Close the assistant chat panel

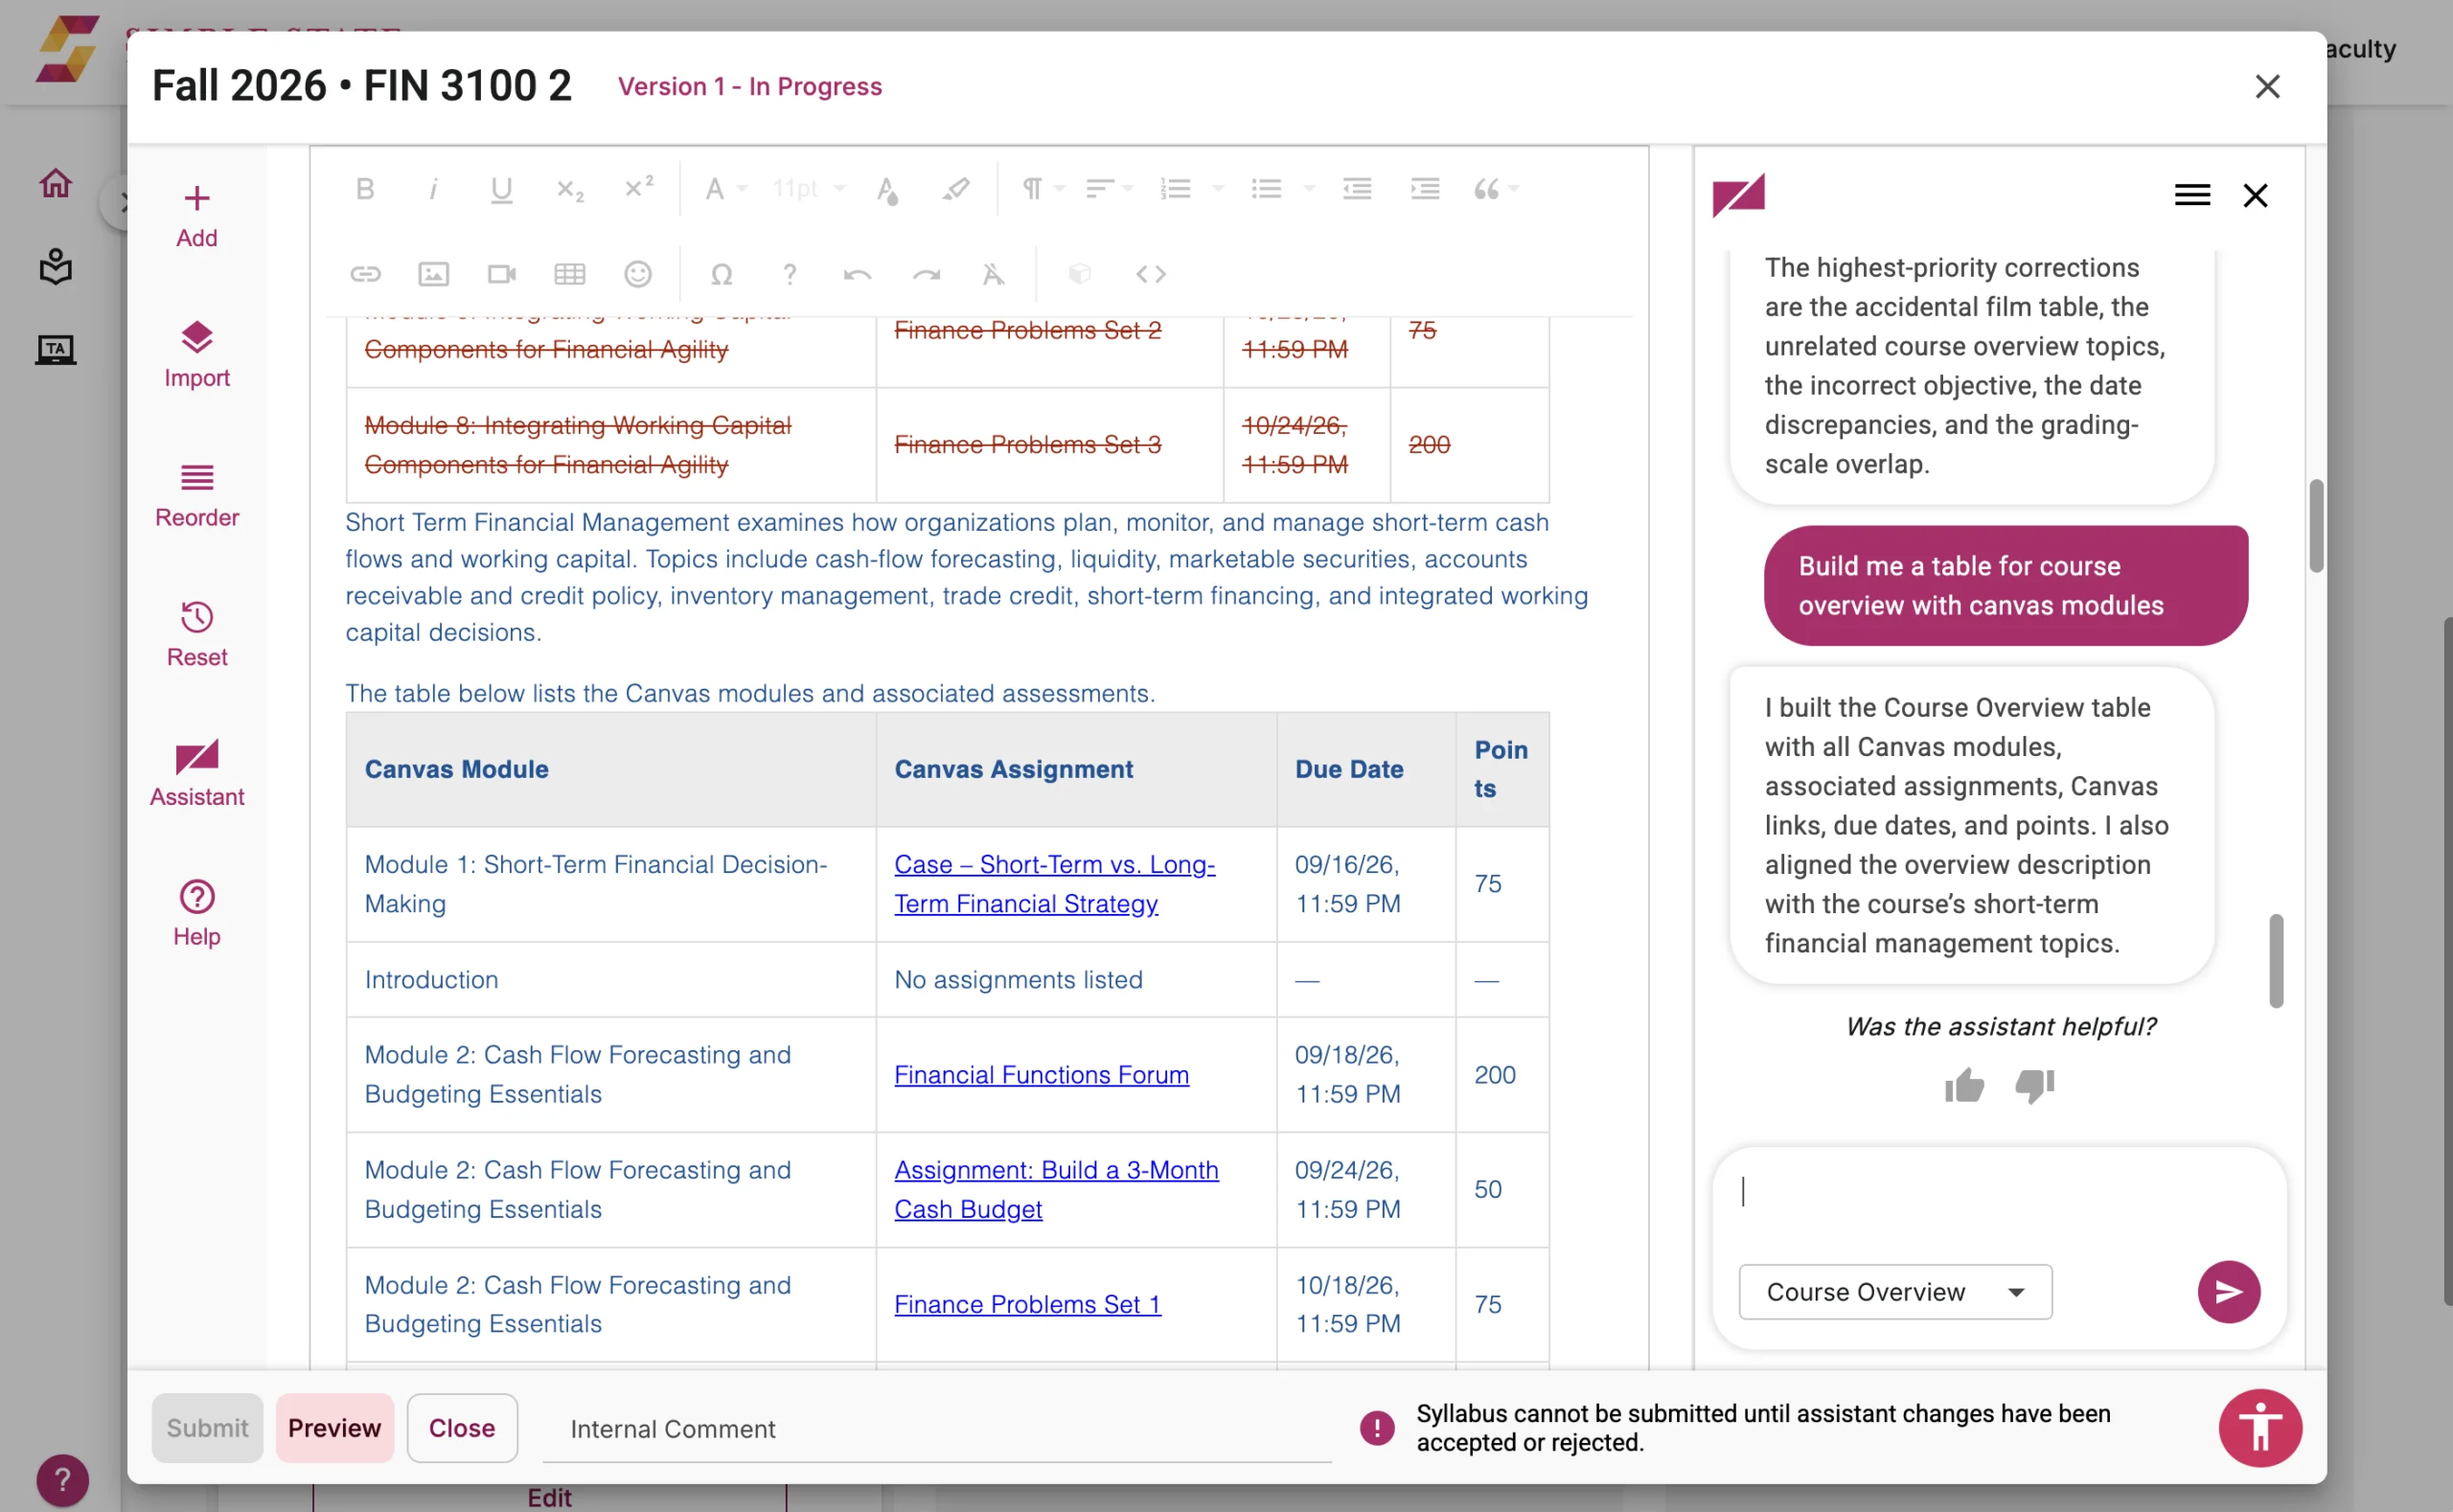[x=2255, y=195]
